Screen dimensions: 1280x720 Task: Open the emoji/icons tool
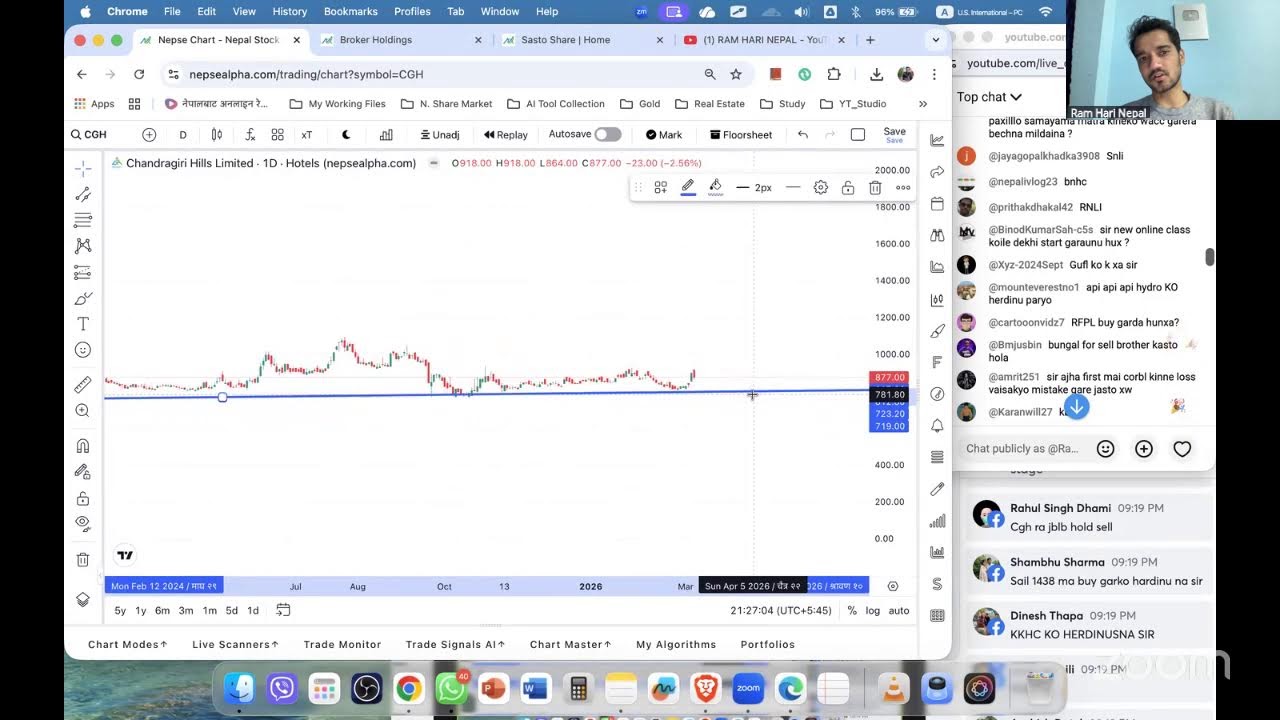point(83,350)
